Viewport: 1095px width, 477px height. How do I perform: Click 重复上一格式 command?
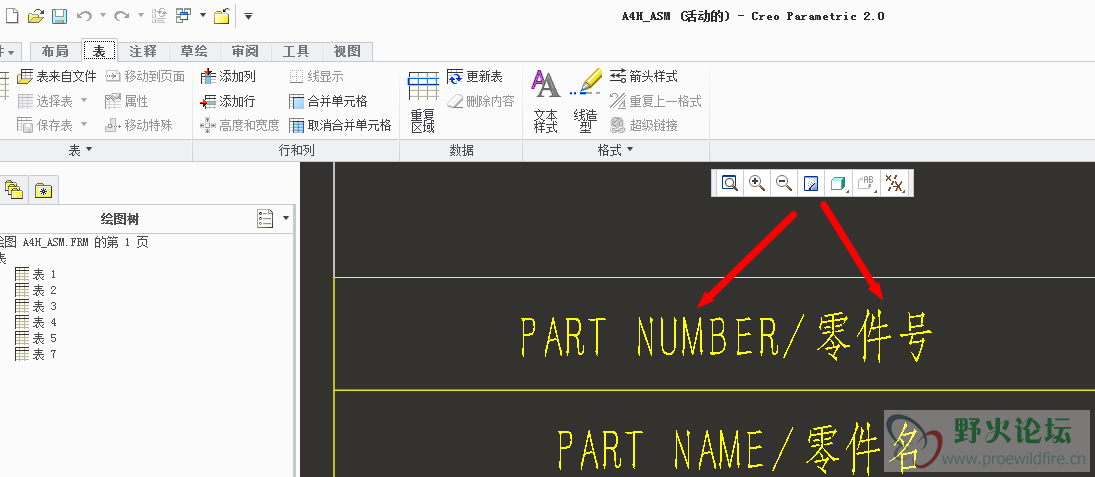coord(655,101)
